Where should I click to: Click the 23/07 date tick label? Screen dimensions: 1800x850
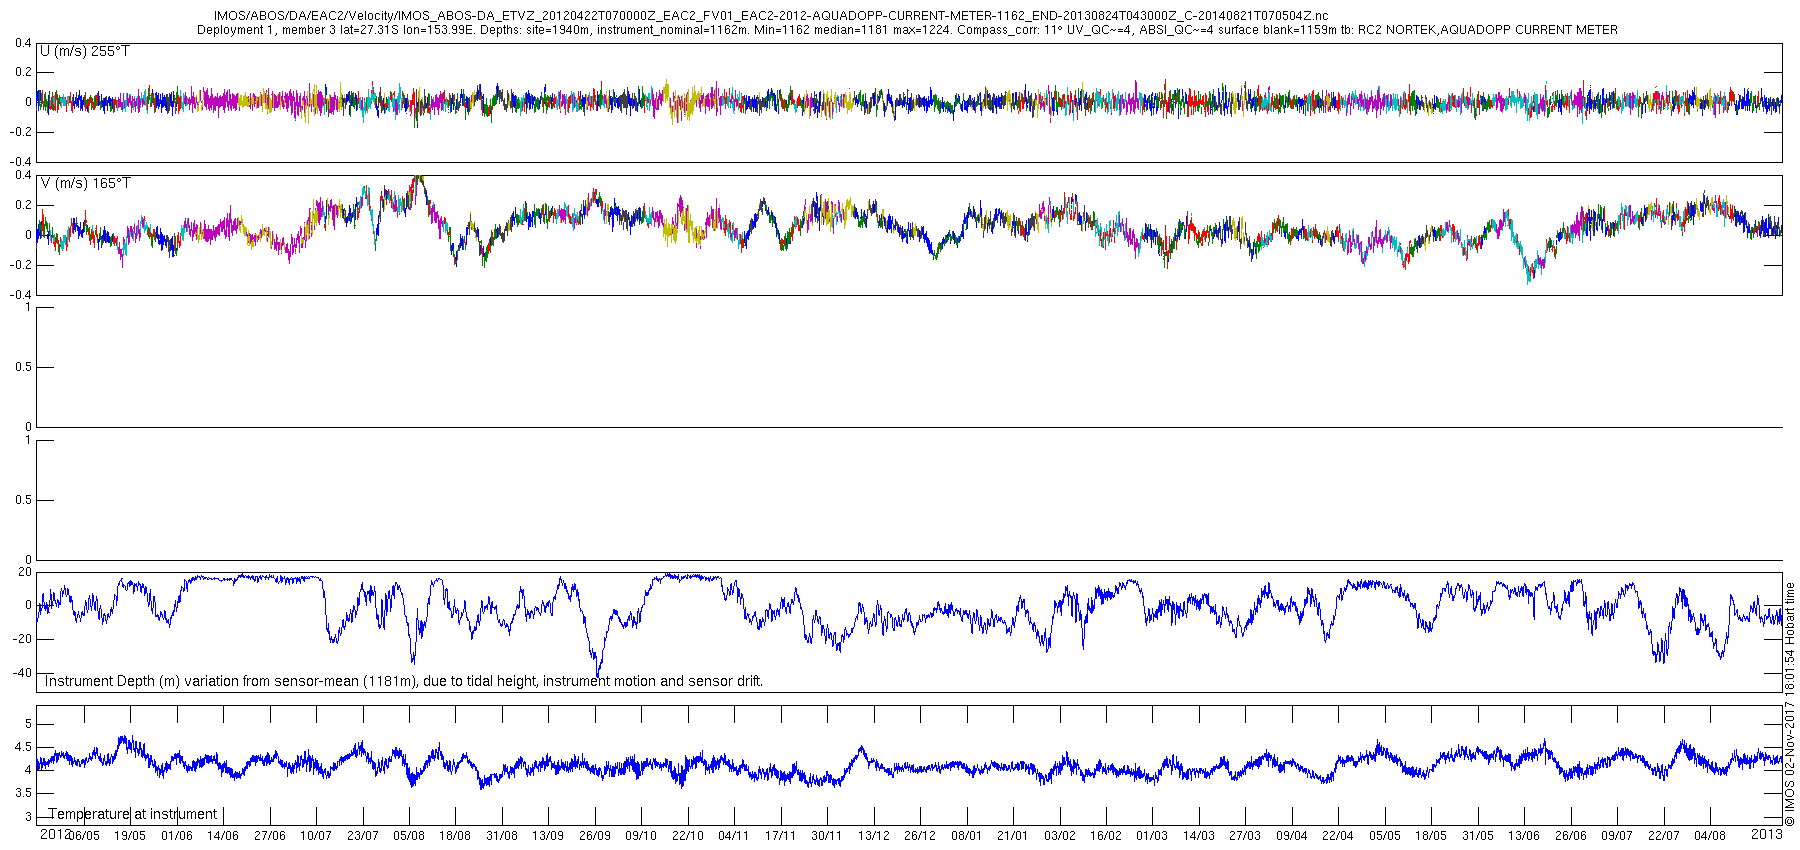coord(362,836)
